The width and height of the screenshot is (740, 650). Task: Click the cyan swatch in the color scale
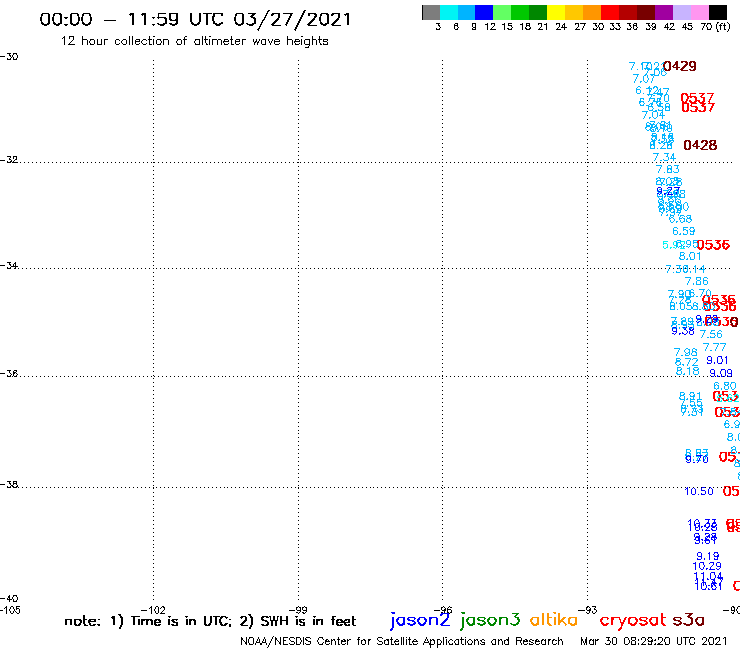449,12
